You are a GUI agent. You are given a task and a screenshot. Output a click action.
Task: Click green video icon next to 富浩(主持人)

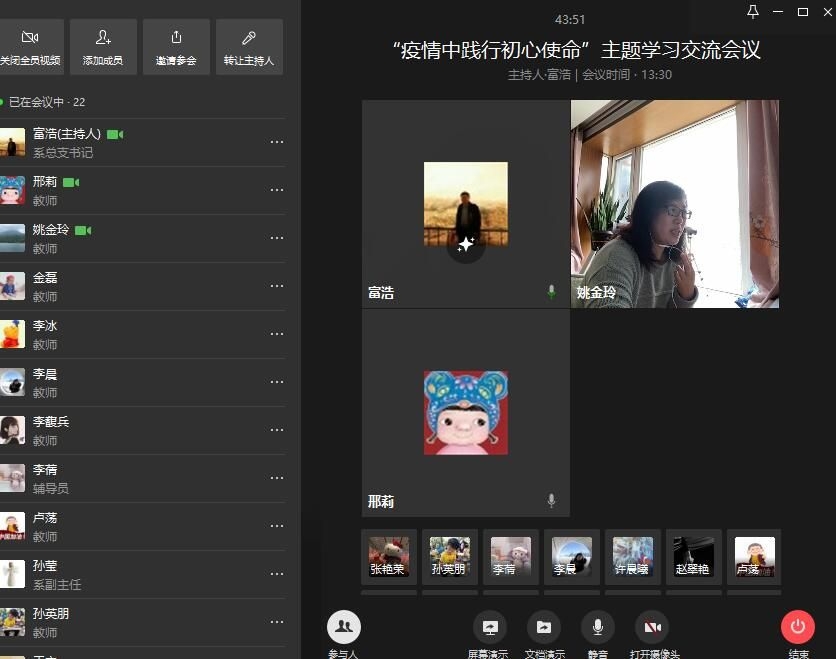tap(115, 134)
